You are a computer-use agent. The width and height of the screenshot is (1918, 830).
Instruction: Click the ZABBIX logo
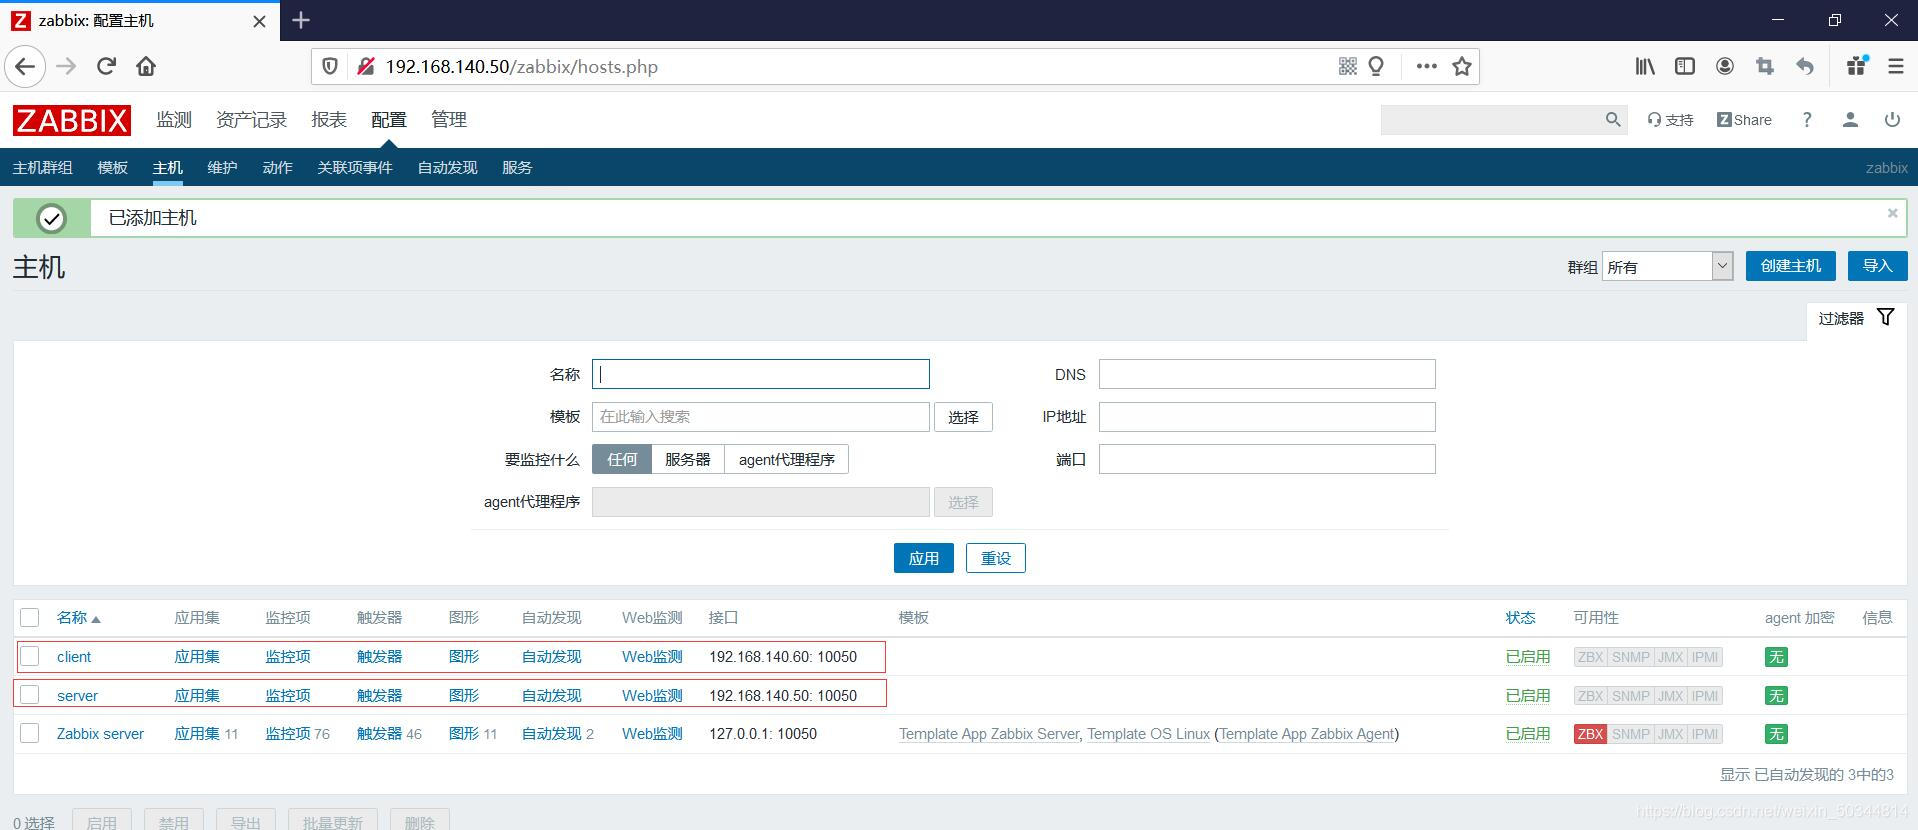[72, 120]
